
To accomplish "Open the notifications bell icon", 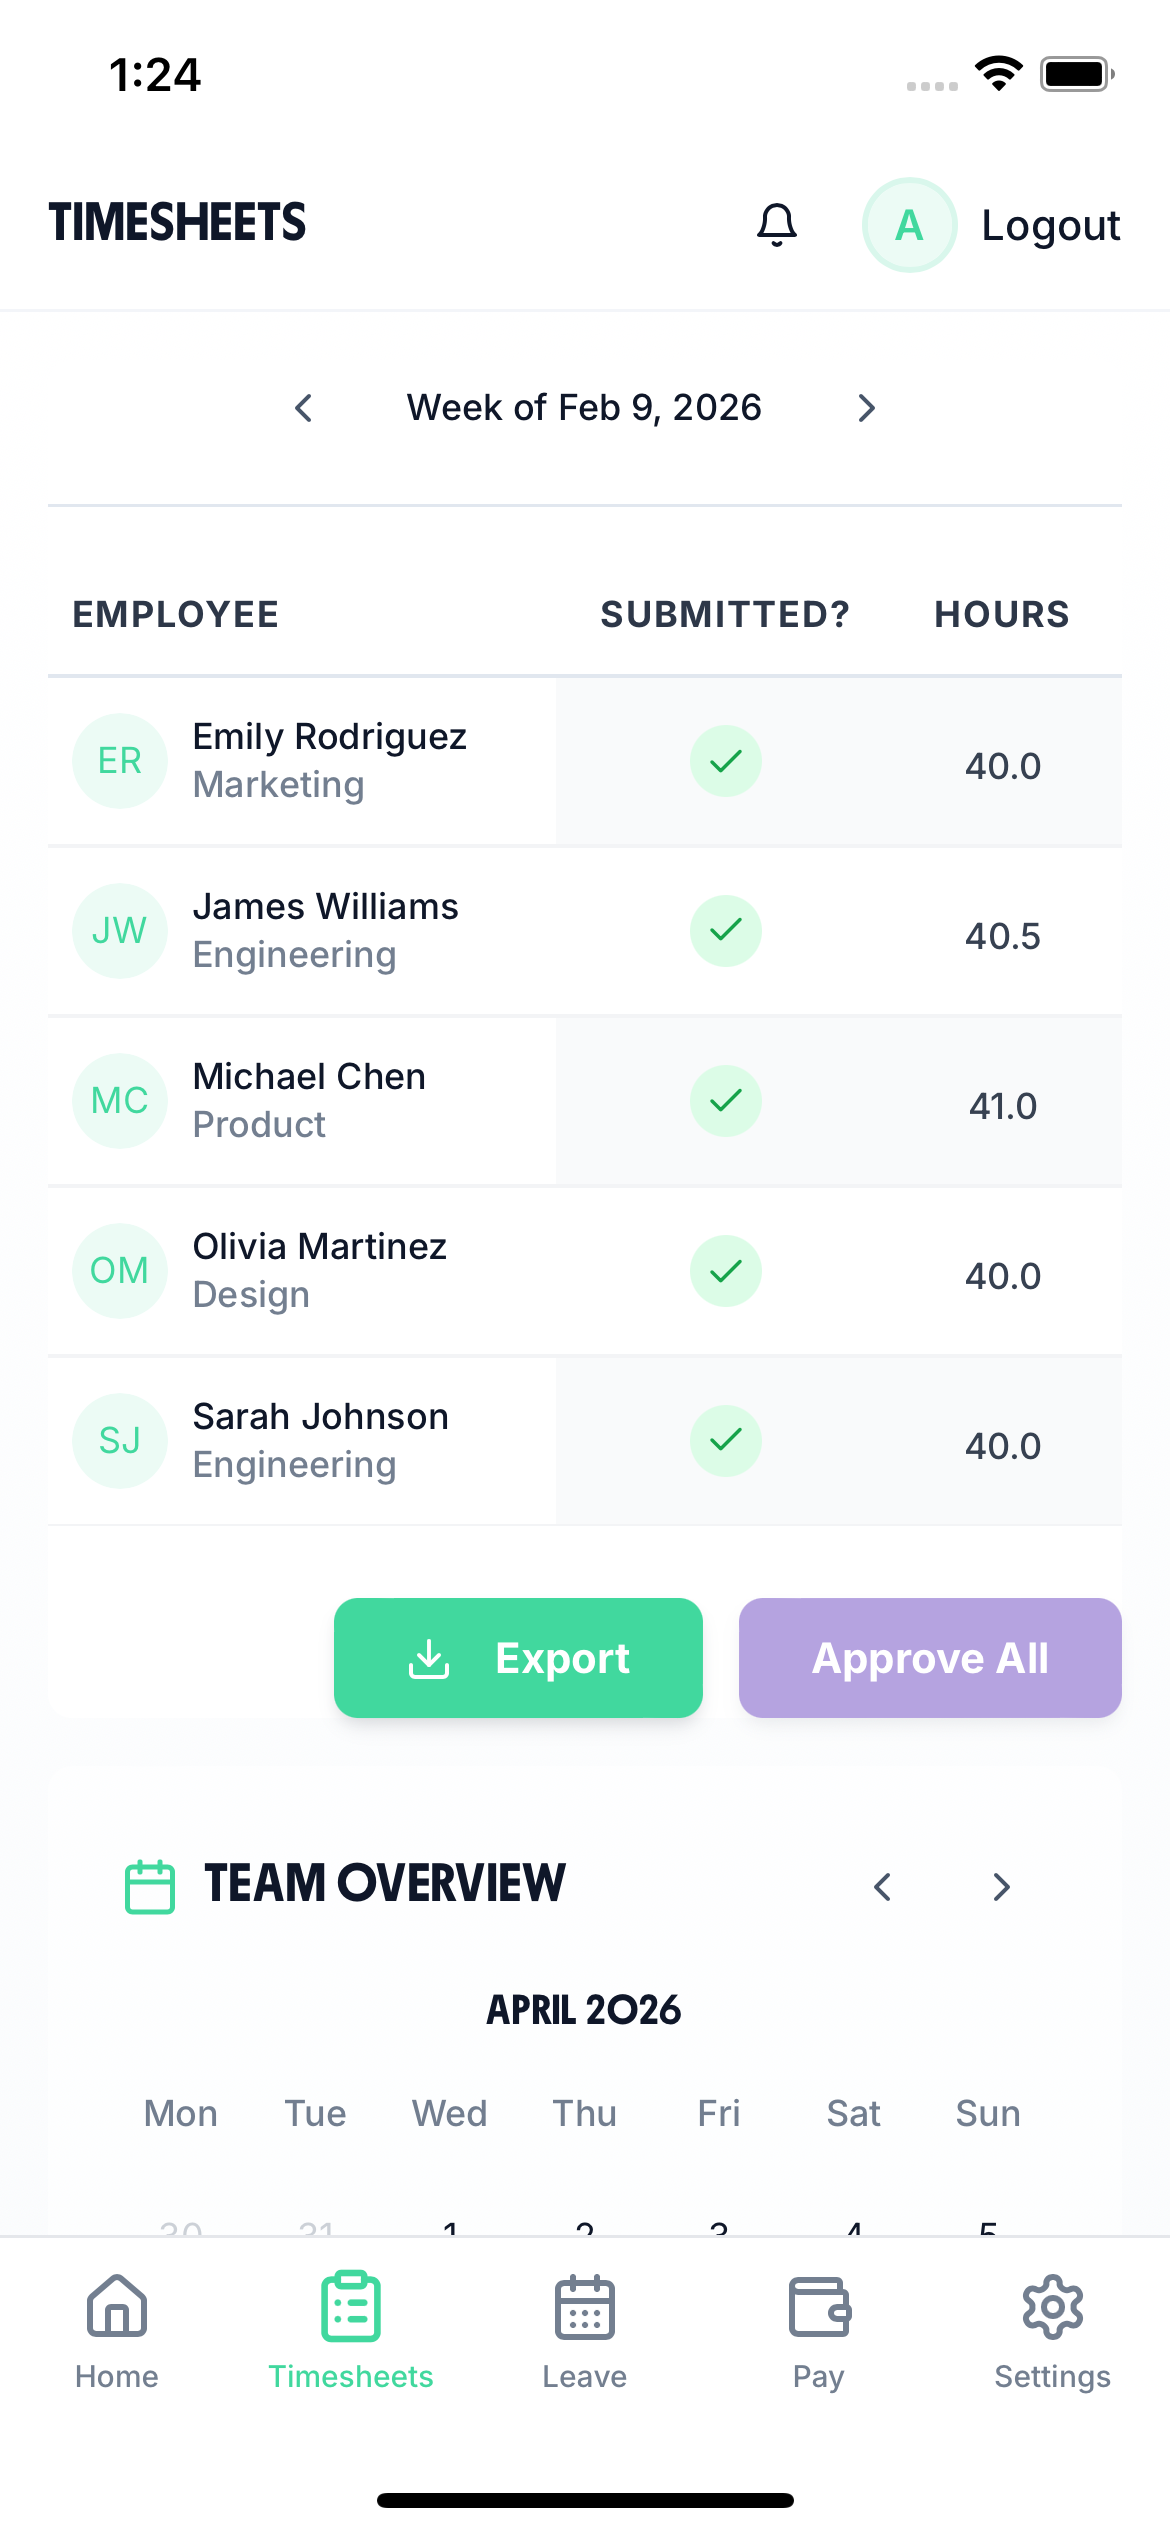I will click(778, 224).
